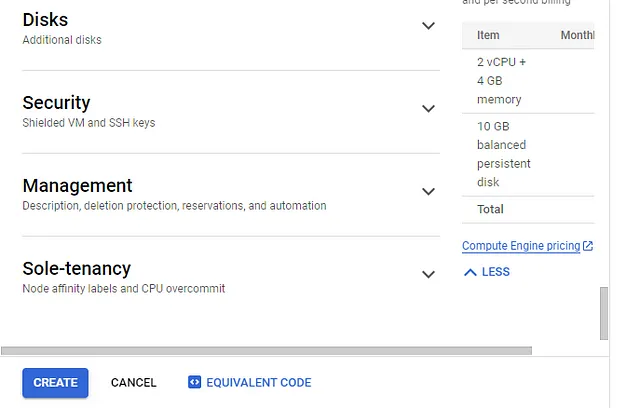Image resolution: width=640 pixels, height=408 pixels.
Task: Open Compute Engine pricing link
Action: [x=521, y=246]
